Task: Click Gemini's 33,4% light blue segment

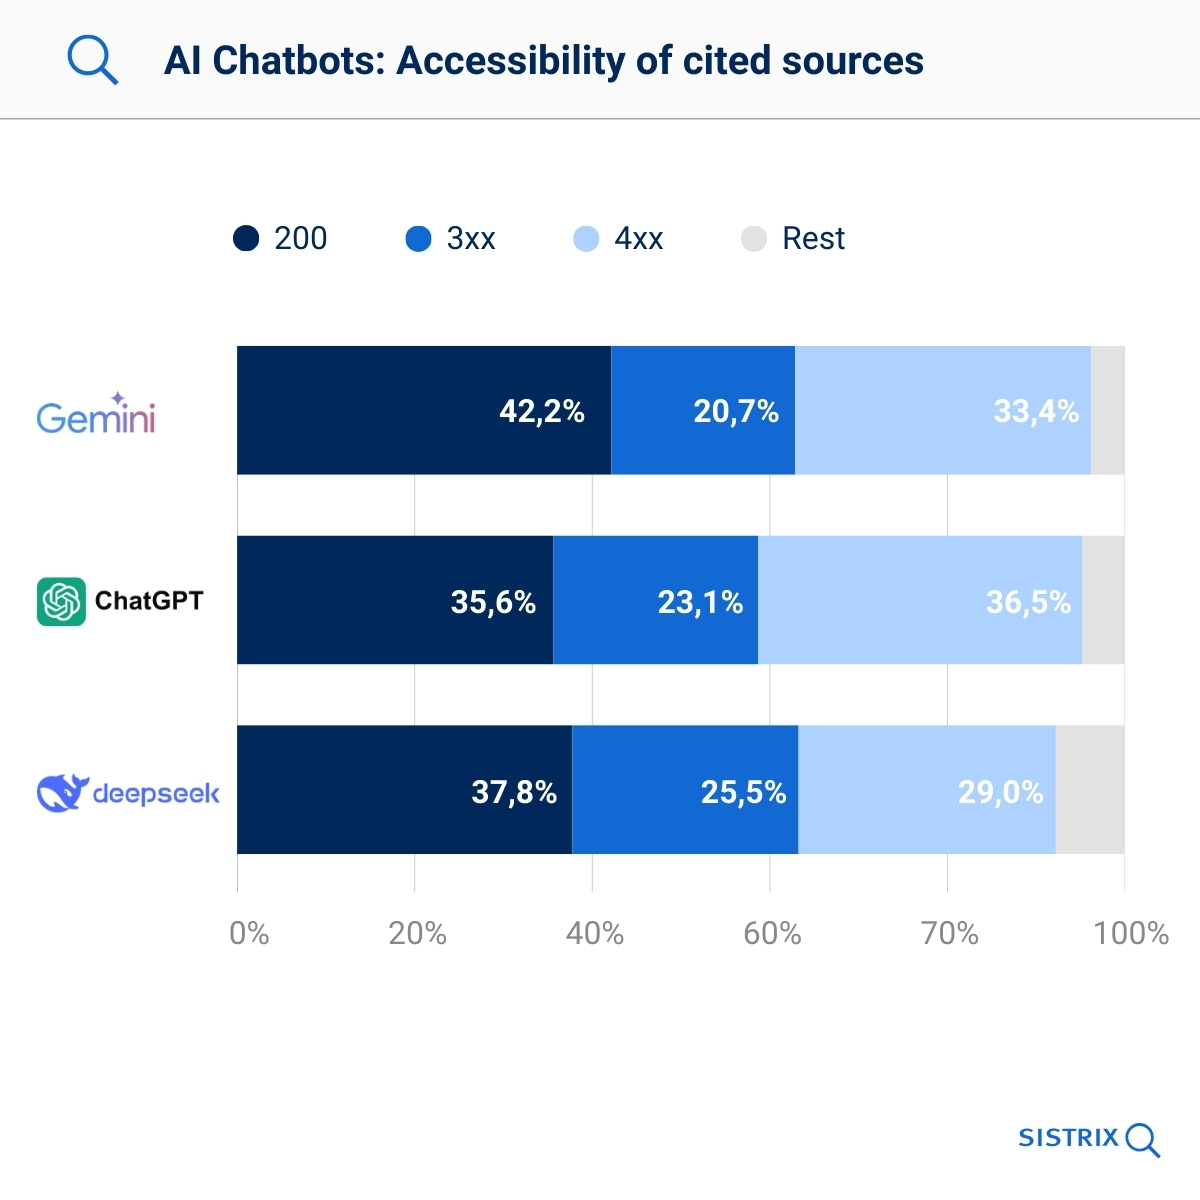Action: [942, 411]
